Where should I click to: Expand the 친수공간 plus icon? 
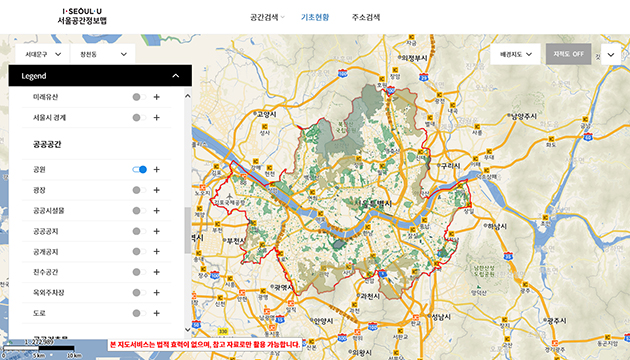157,272
